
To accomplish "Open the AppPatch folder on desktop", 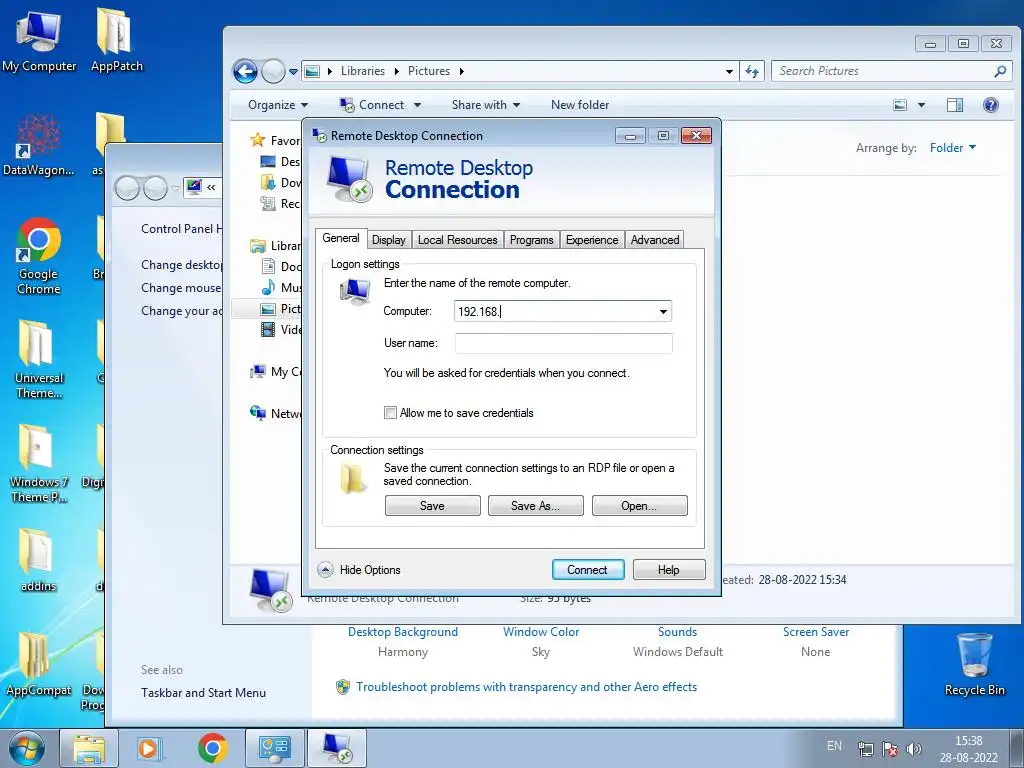I will (x=116, y=40).
